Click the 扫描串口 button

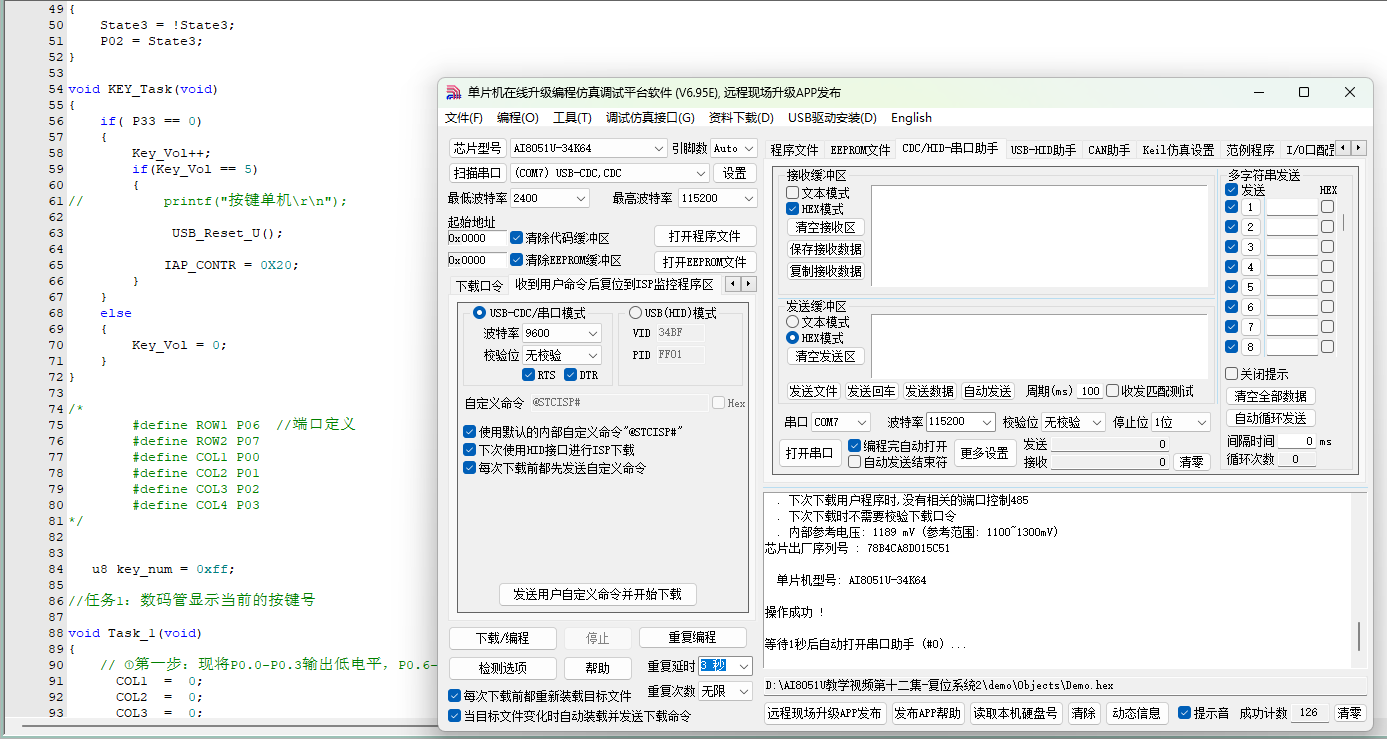477,173
